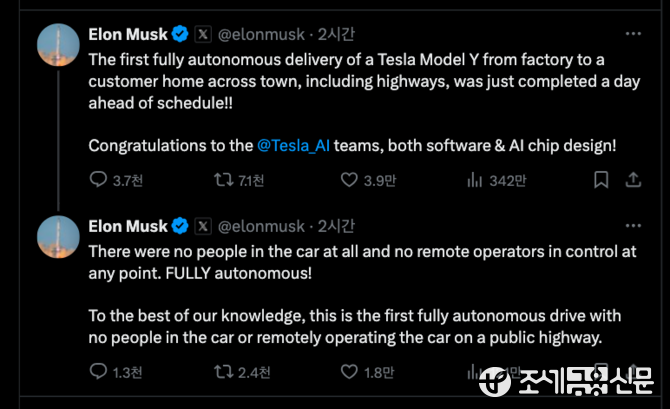The width and height of the screenshot is (670, 409).
Task: Retweet the first tweet with 7.1천 reposts
Action: [x=226, y=180]
